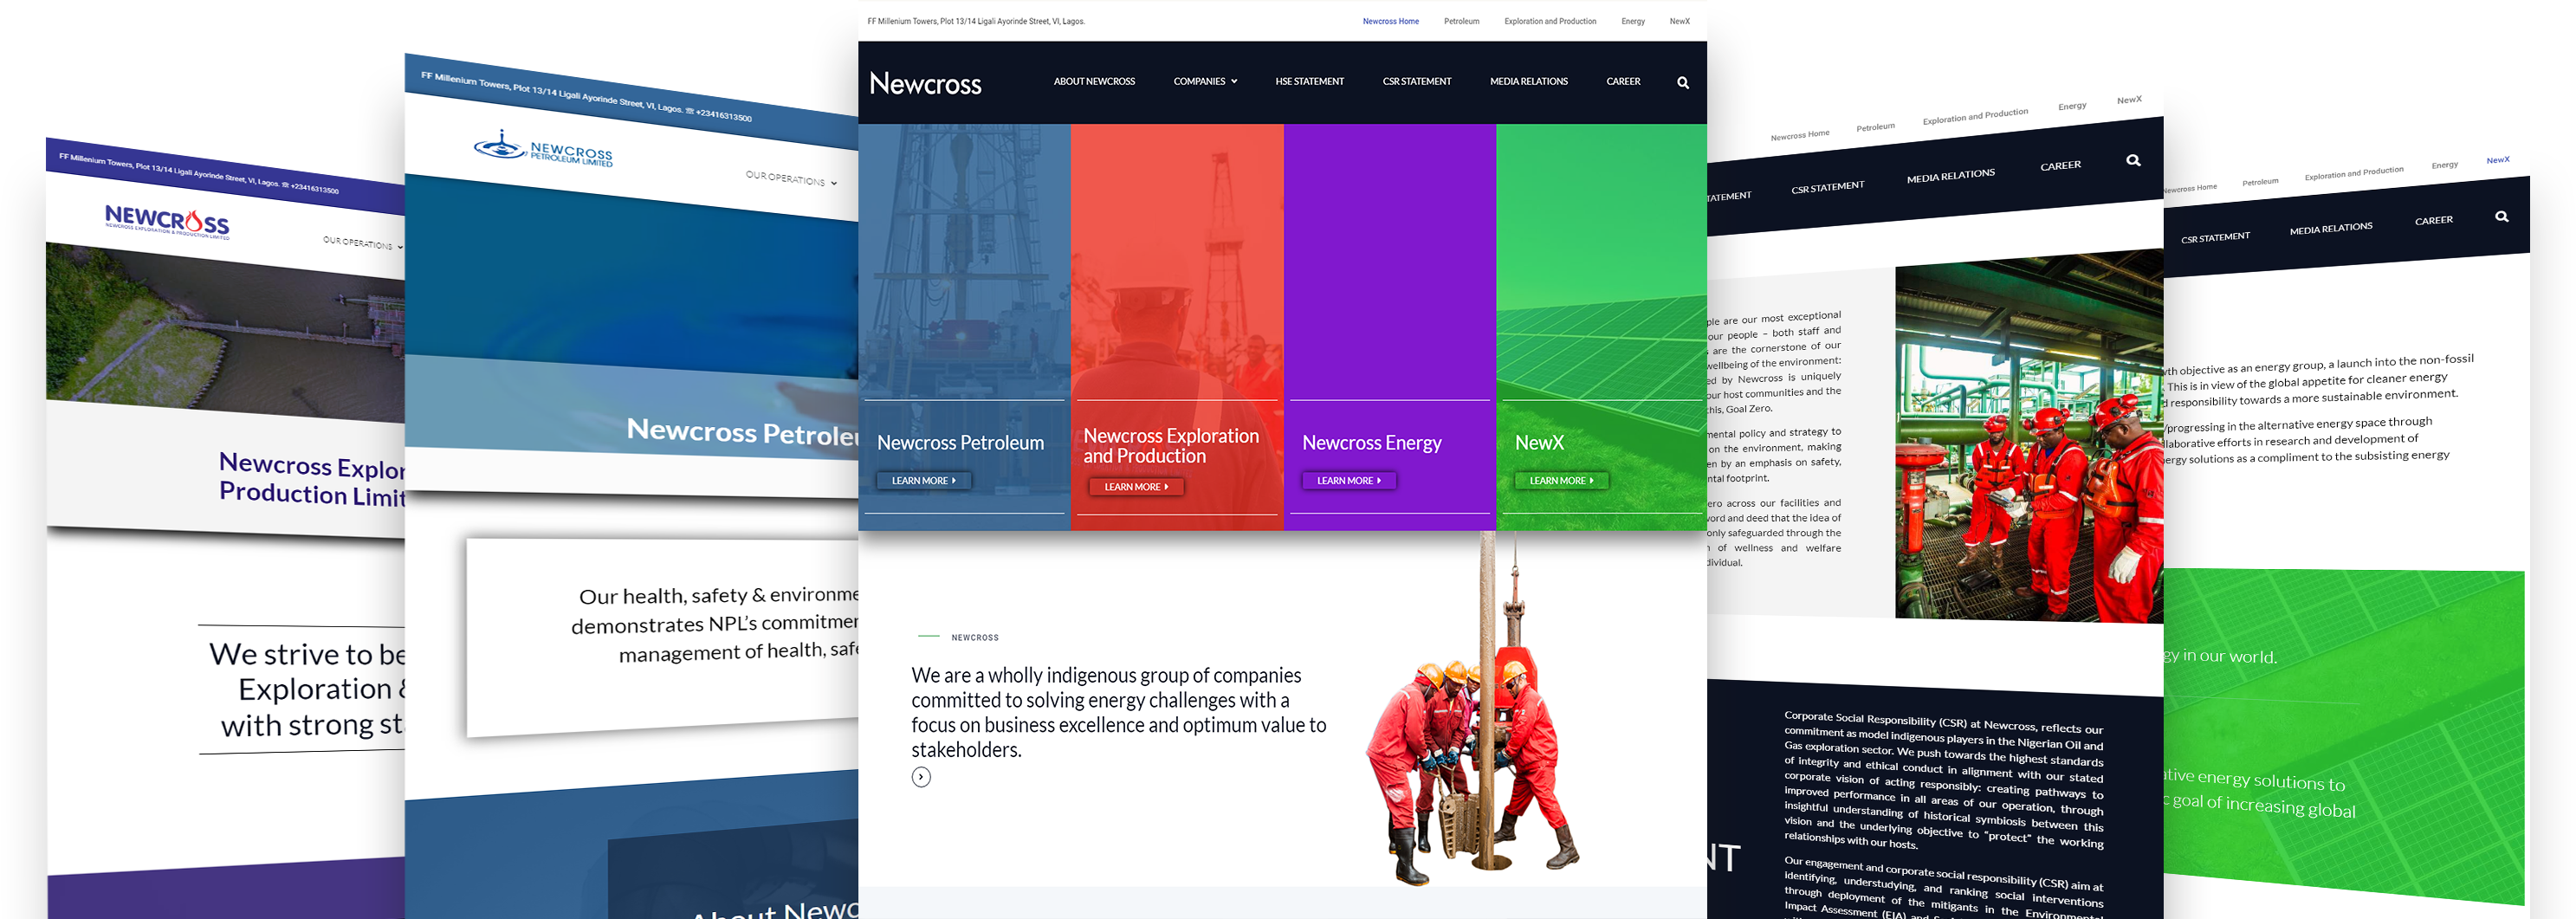Open CAREER in main navbar
This screenshot has width=2576, height=919.
click(x=1623, y=82)
